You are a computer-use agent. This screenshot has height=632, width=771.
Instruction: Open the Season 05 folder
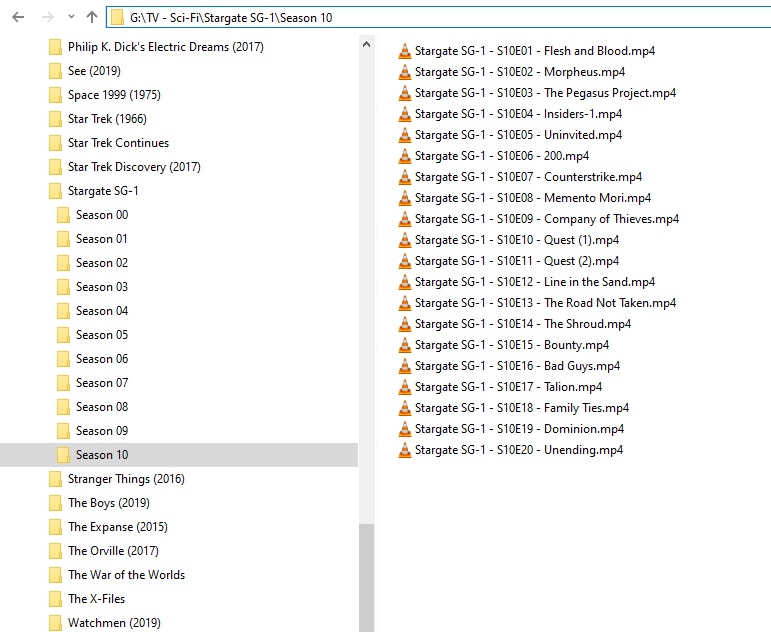[92, 335]
